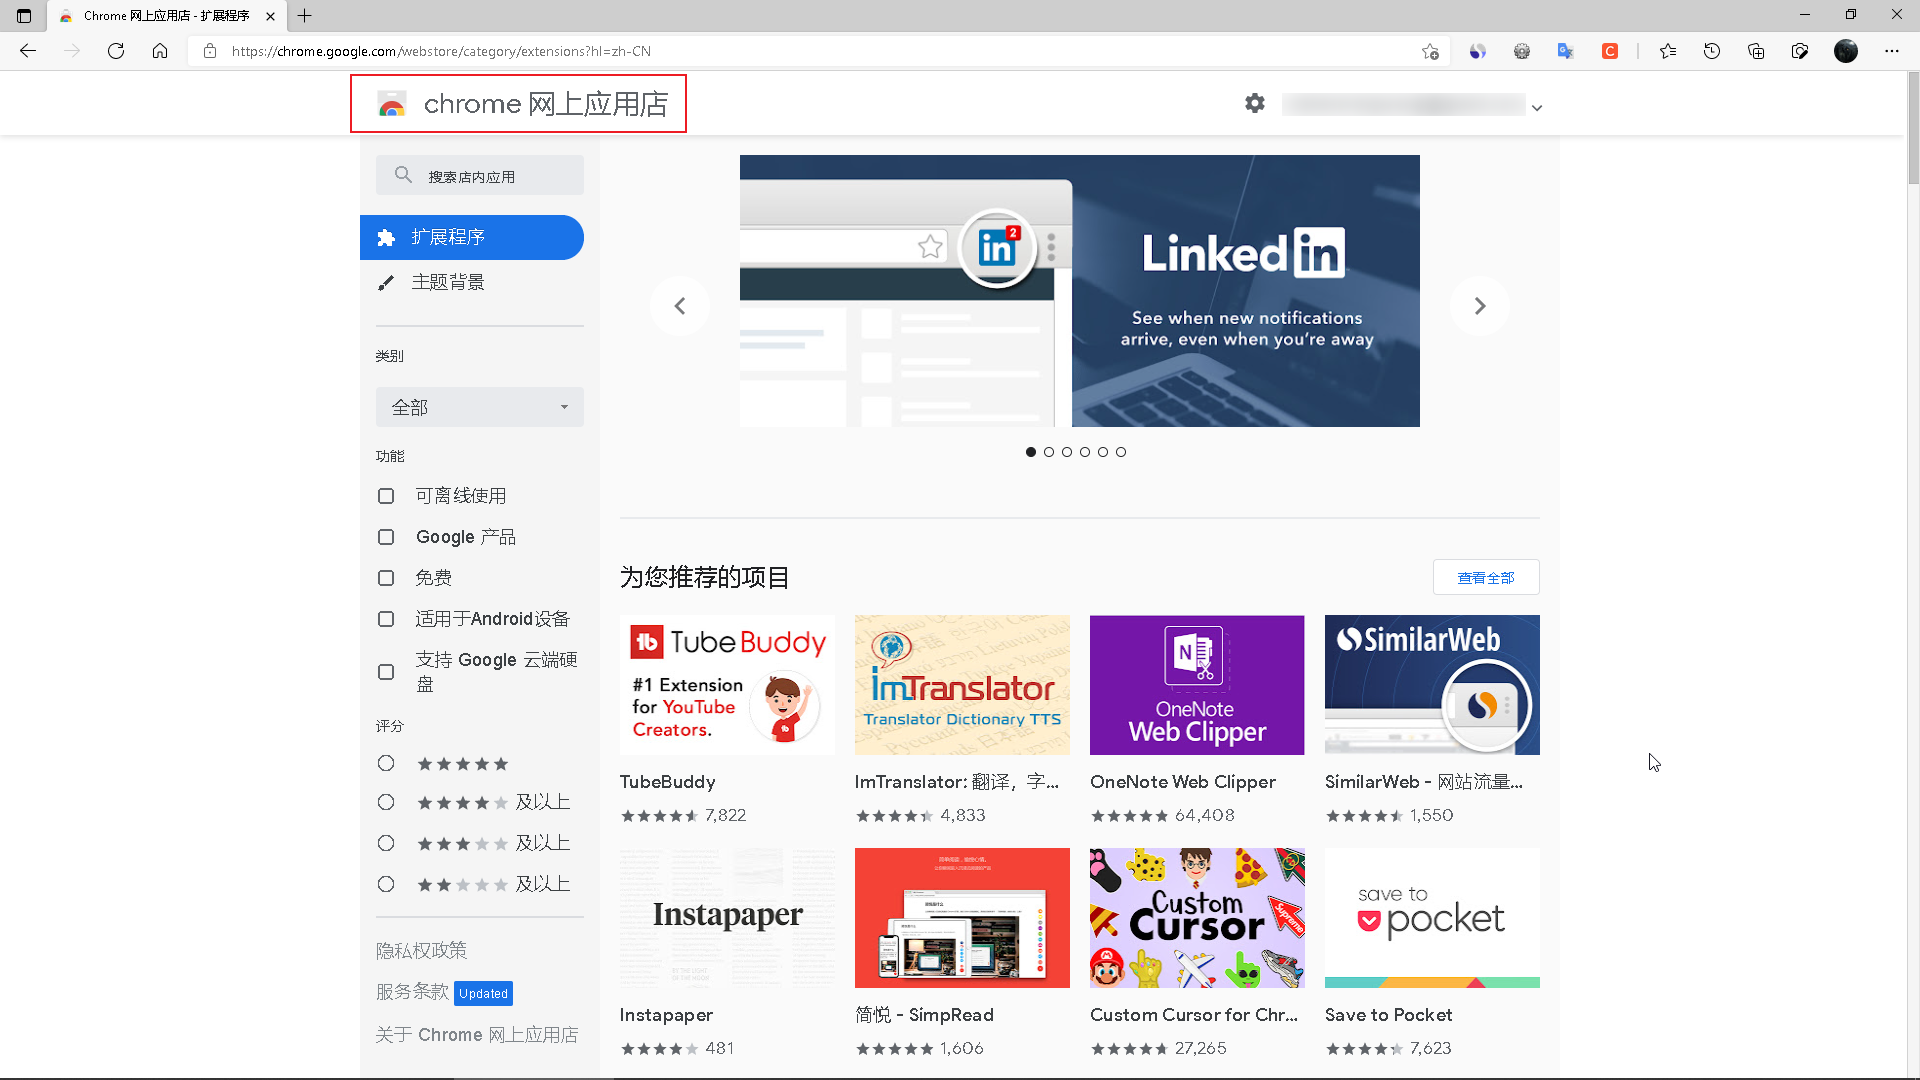This screenshot has width=1920, height=1080.
Task: Open the Collections icon in toolbar
Action: [x=1756, y=51]
